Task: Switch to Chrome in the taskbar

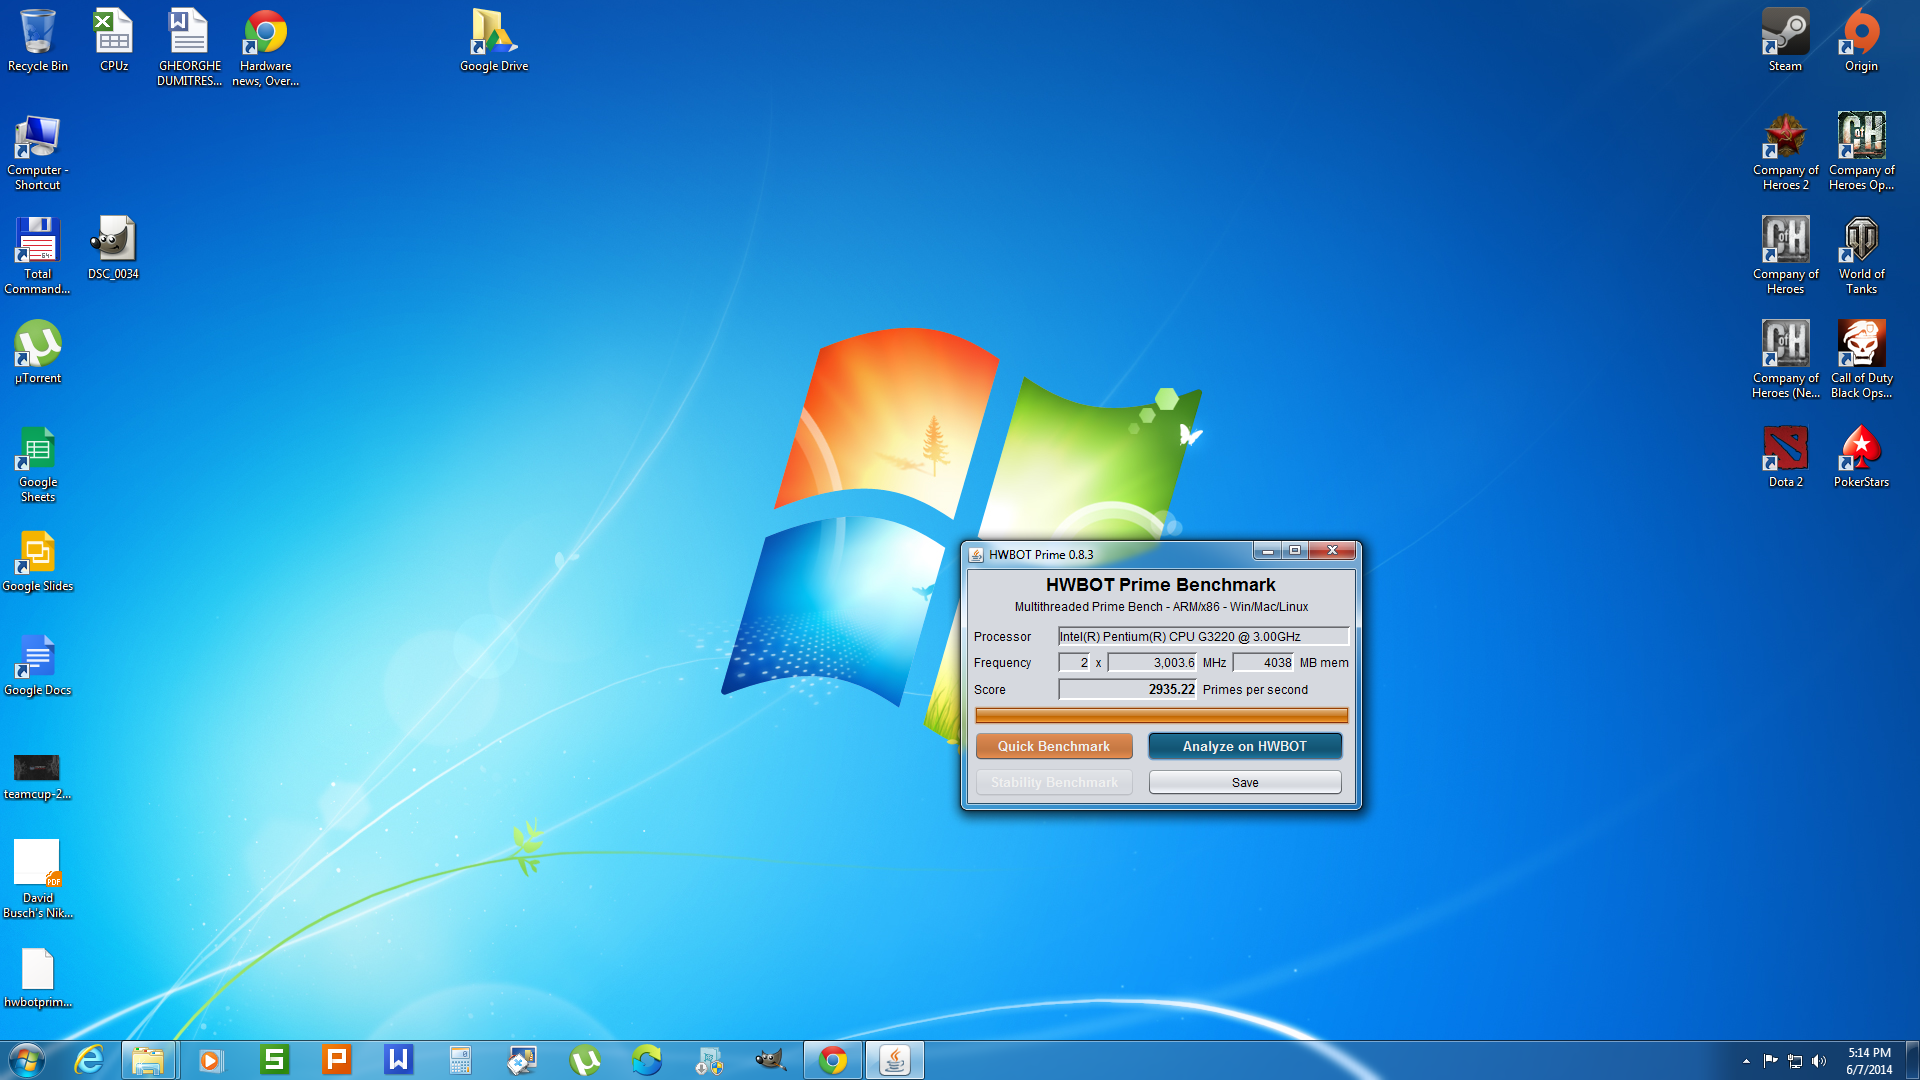Action: tap(832, 1060)
